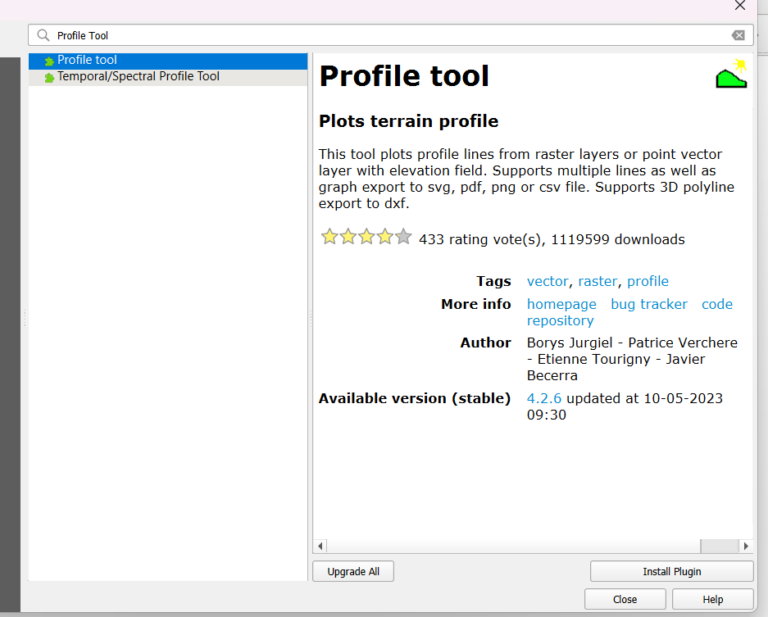Open the raster tag link

(x=597, y=282)
